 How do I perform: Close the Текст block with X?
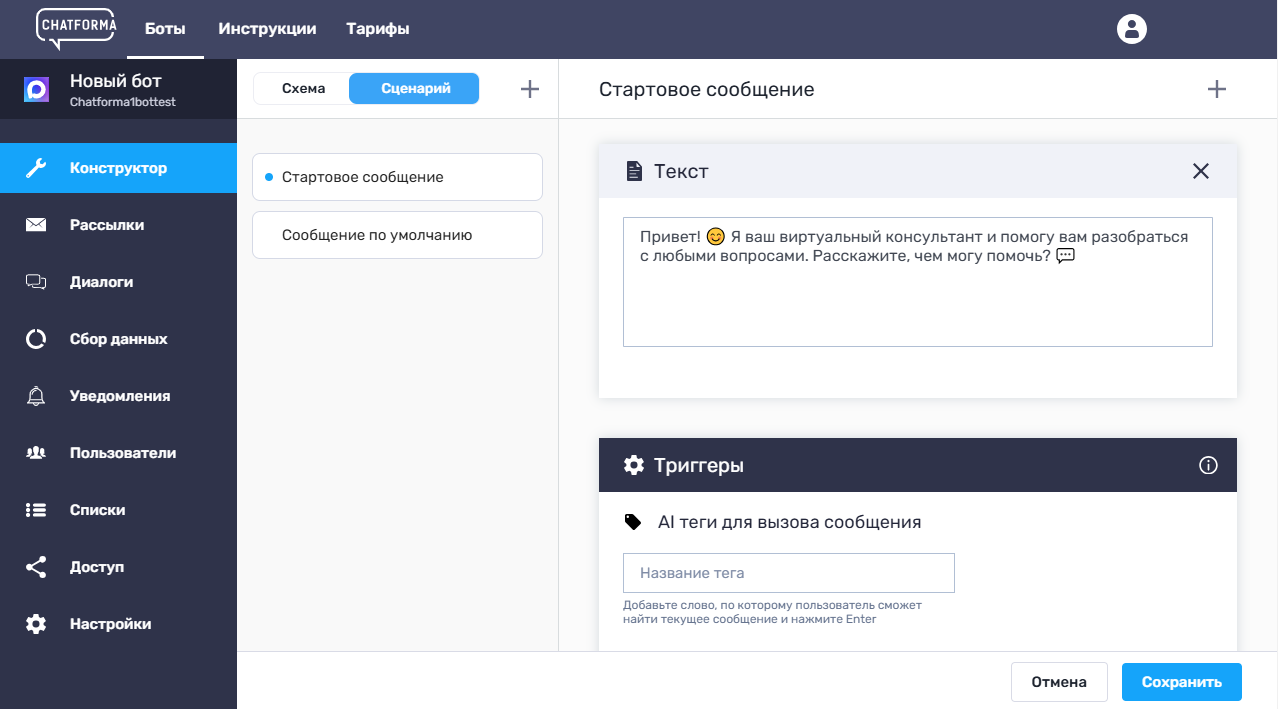[x=1201, y=171]
